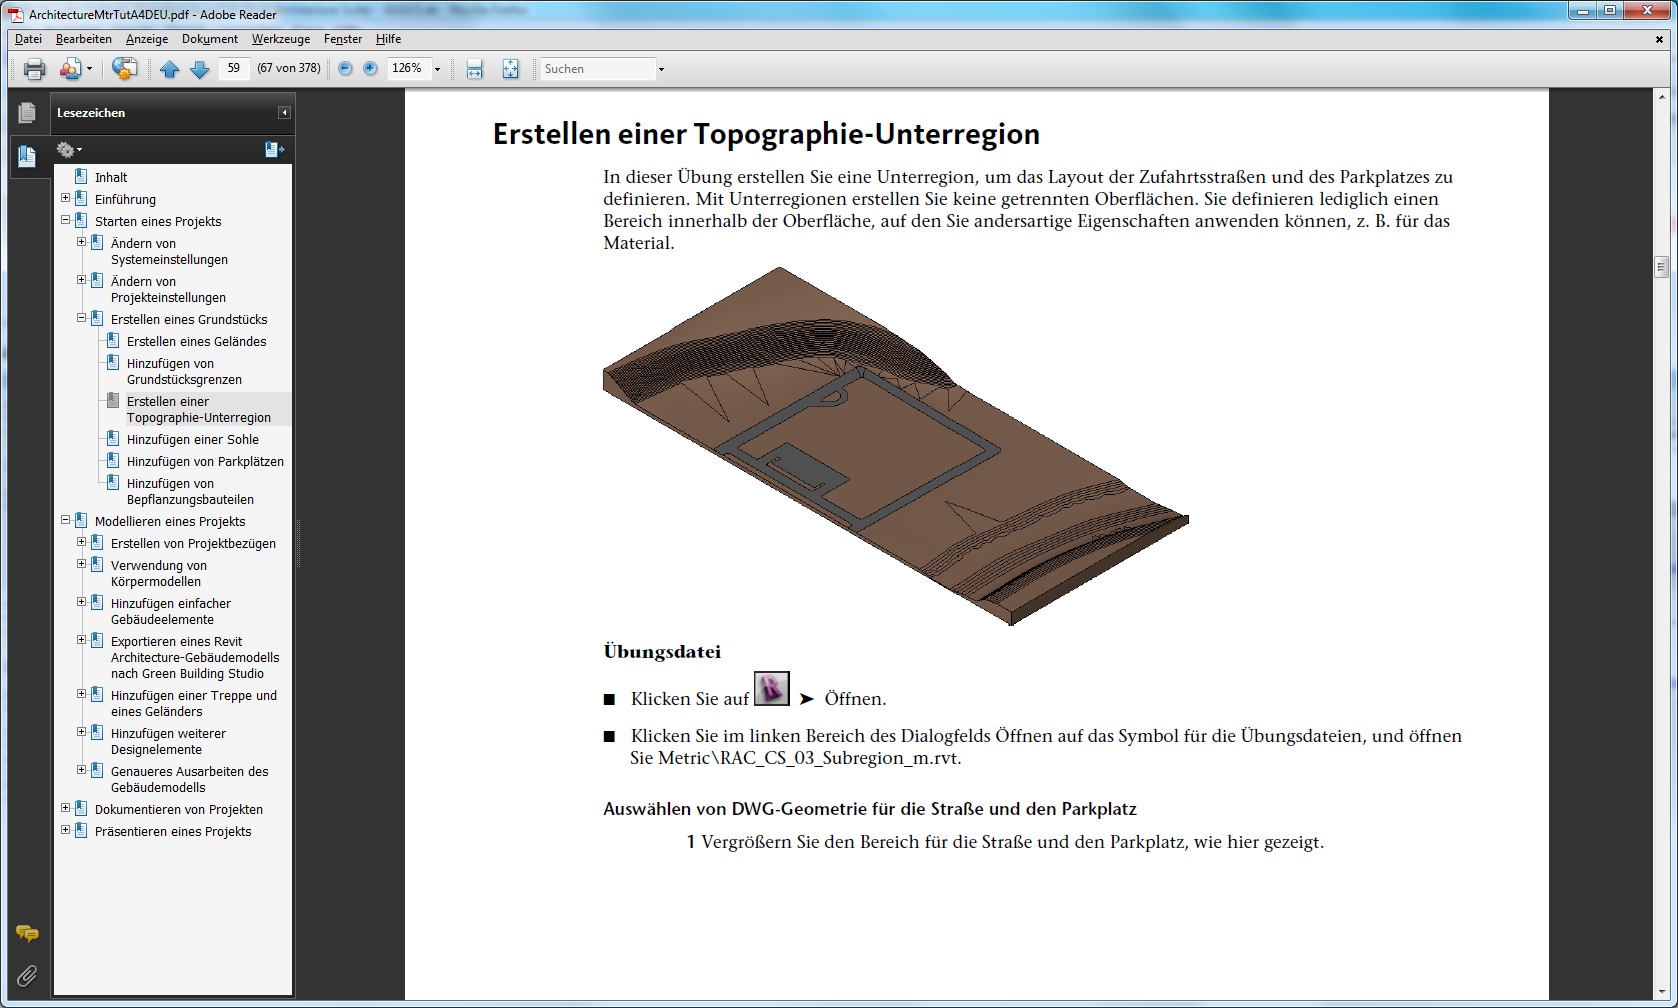This screenshot has width=1678, height=1008.
Task: Open the collaborate/share people icon
Action: coord(70,69)
